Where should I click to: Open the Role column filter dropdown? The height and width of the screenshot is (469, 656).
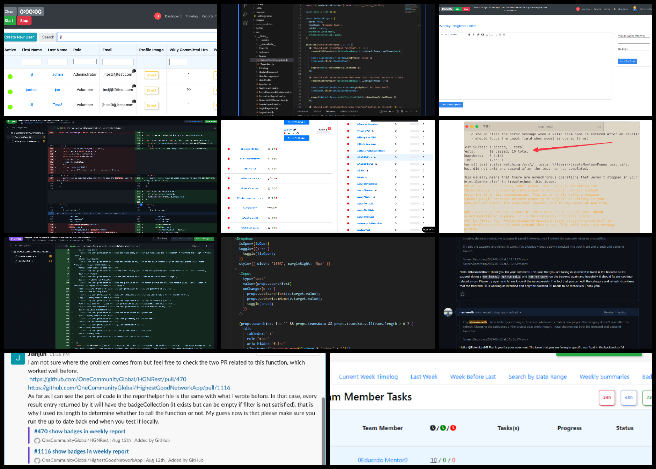85,62
